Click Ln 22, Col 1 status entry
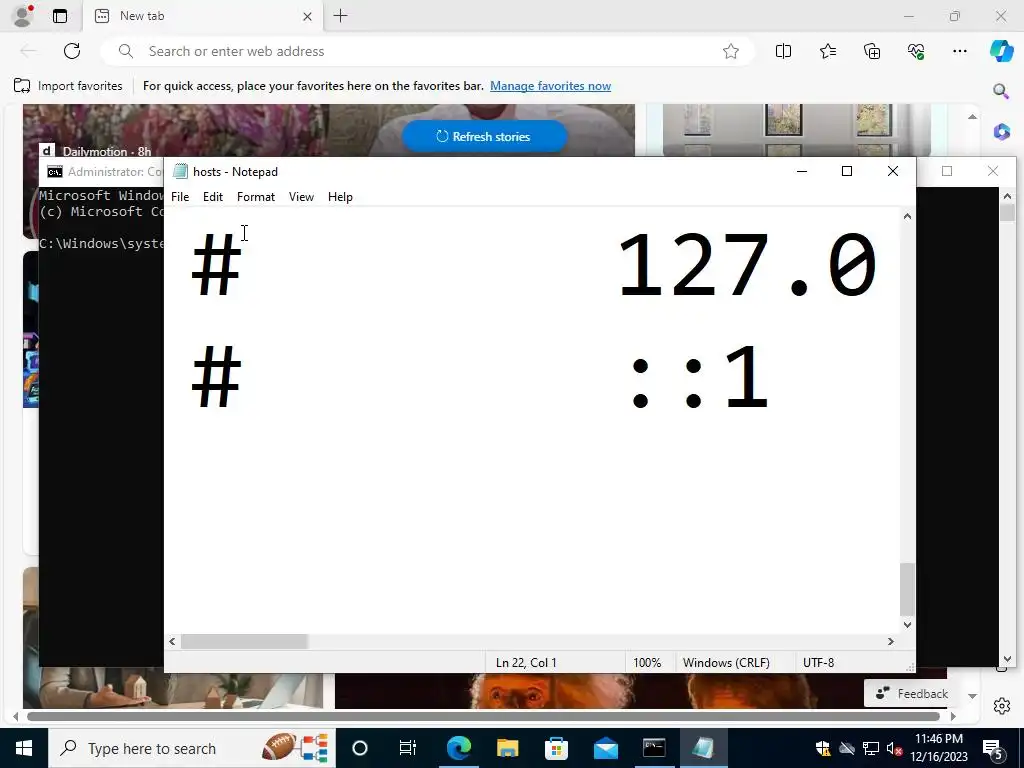1024x768 pixels. [526, 663]
